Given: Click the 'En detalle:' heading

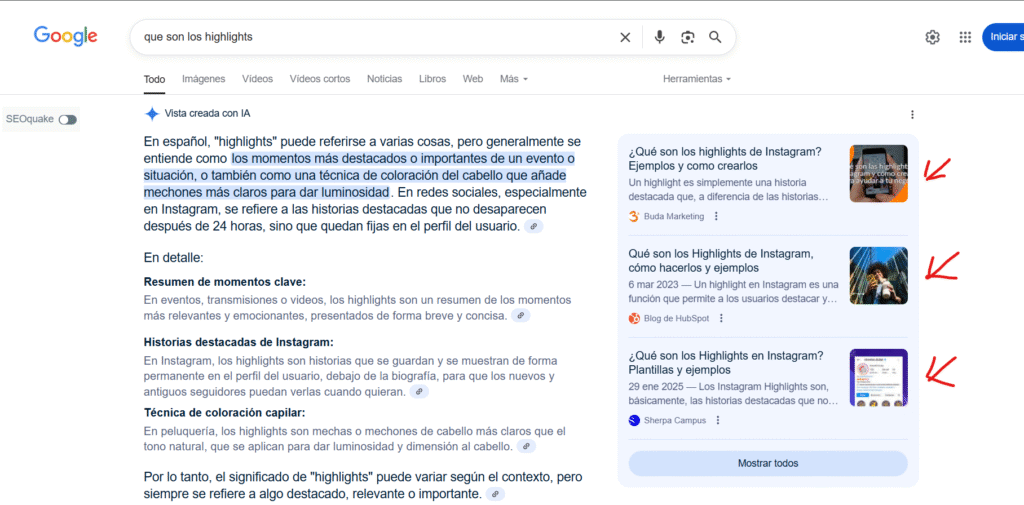Looking at the screenshot, I should click(x=174, y=258).
